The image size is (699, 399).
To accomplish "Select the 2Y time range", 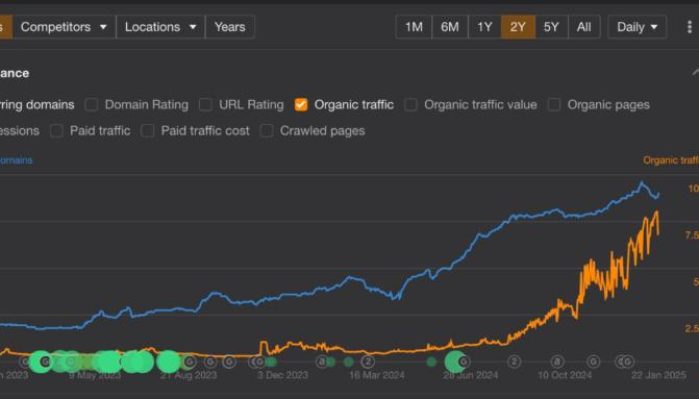I will 518,27.
